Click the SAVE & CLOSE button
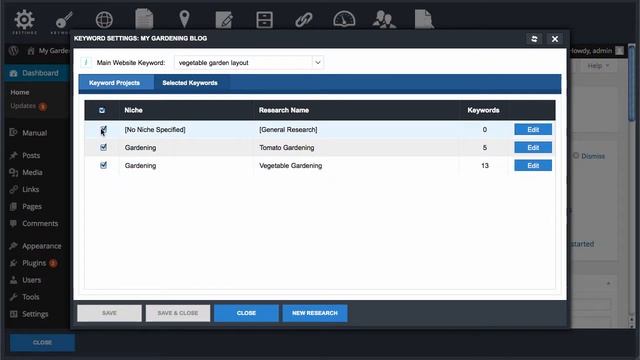 (178, 313)
